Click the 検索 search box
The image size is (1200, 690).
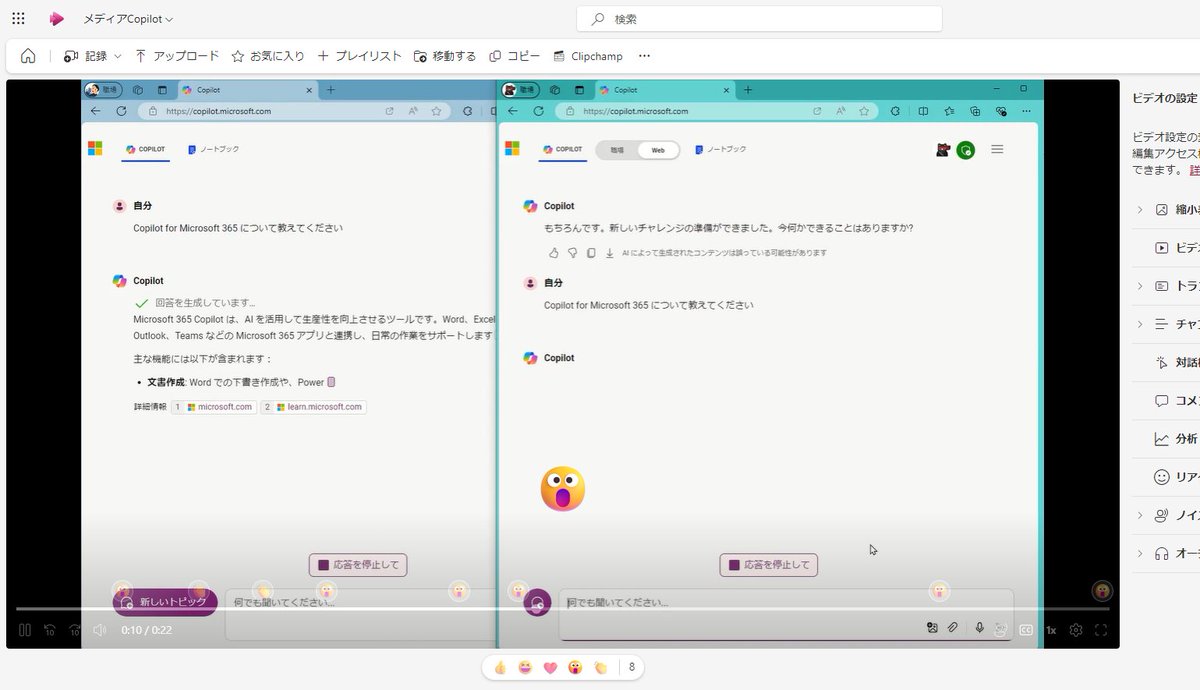pyautogui.click(x=759, y=19)
